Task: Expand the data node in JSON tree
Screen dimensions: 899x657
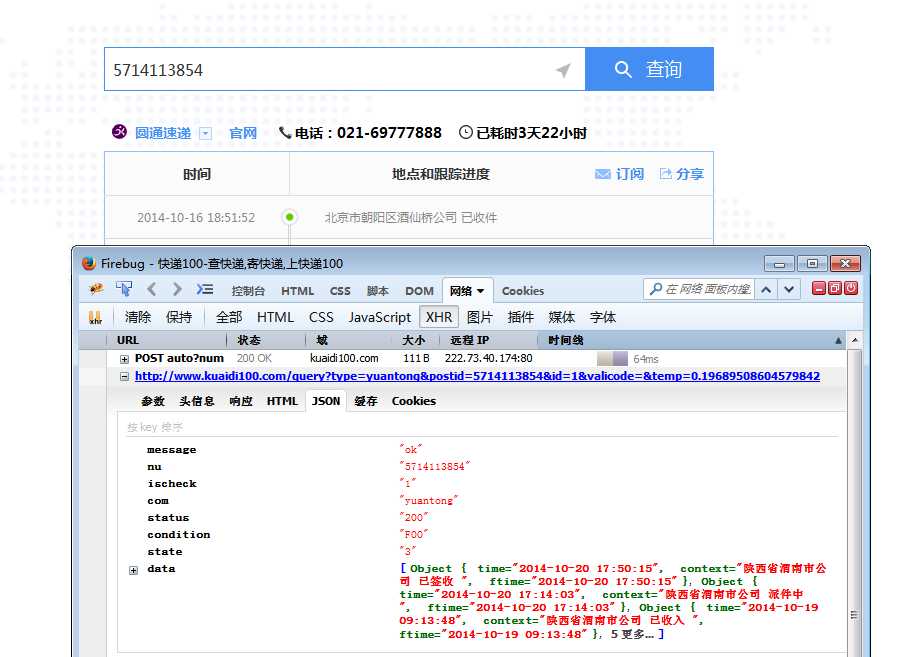Action: coord(134,570)
